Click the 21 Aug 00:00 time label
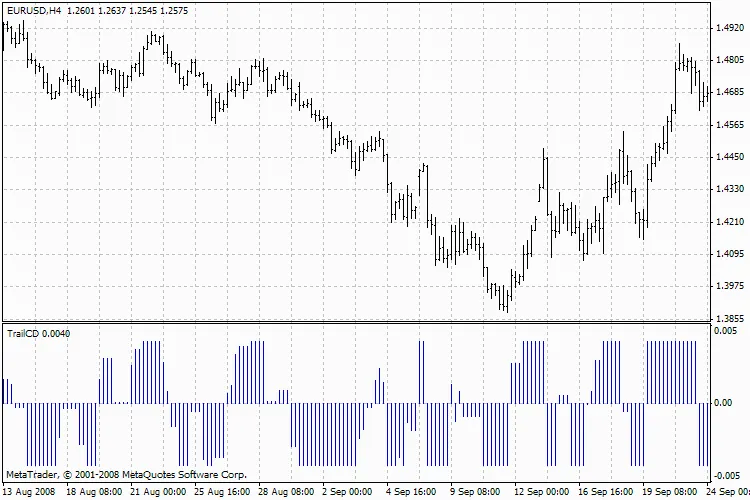The height and width of the screenshot is (500, 750). tap(158, 492)
